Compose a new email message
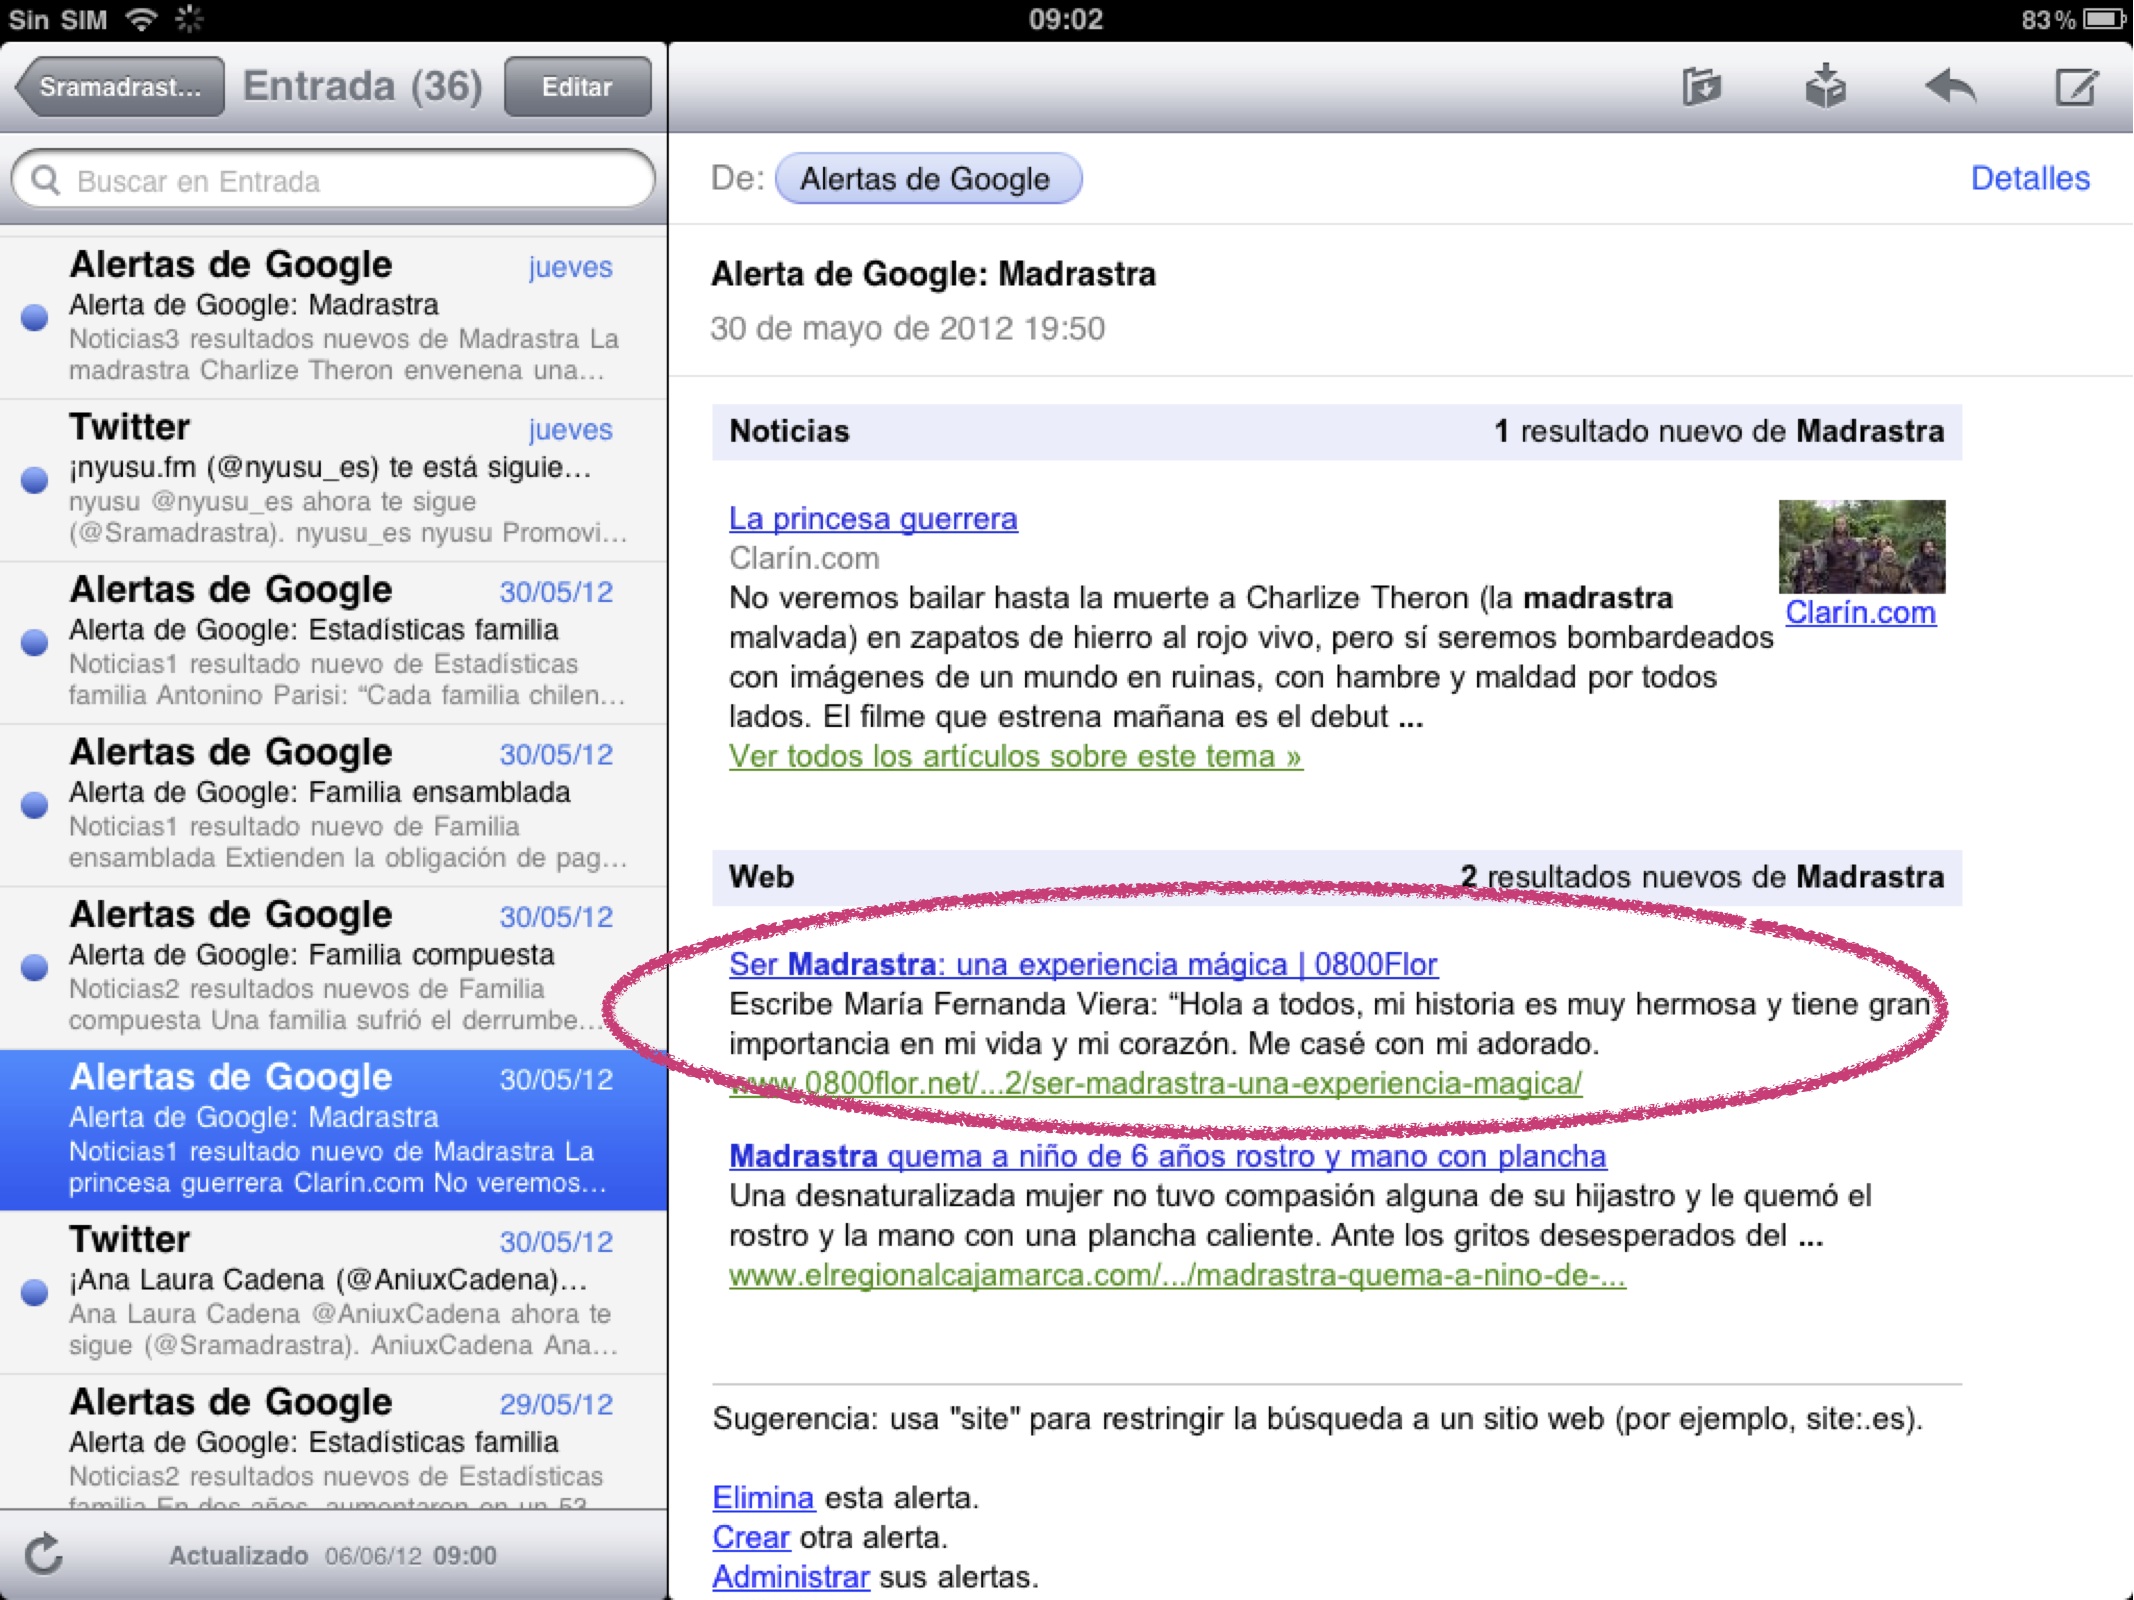Image resolution: width=2134 pixels, height=1600 pixels. (x=2076, y=86)
